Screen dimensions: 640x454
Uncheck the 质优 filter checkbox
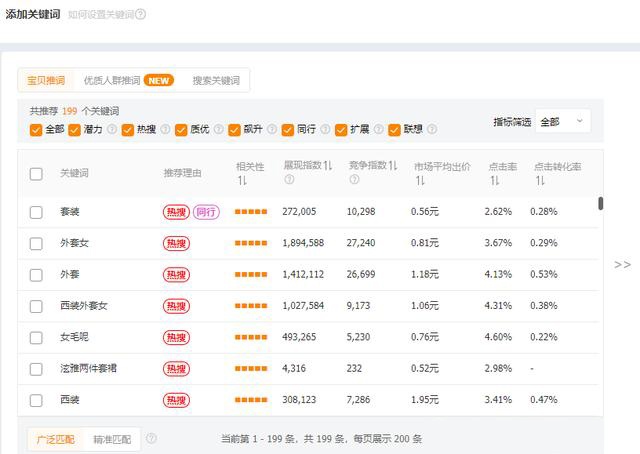[x=181, y=130]
